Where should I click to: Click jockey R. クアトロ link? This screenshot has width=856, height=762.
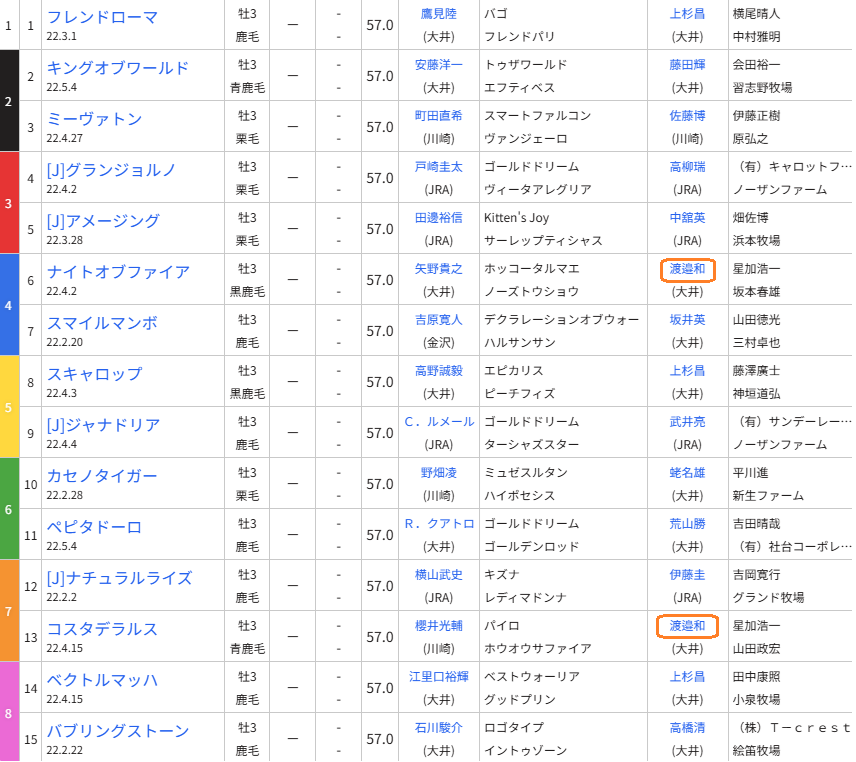click(439, 523)
